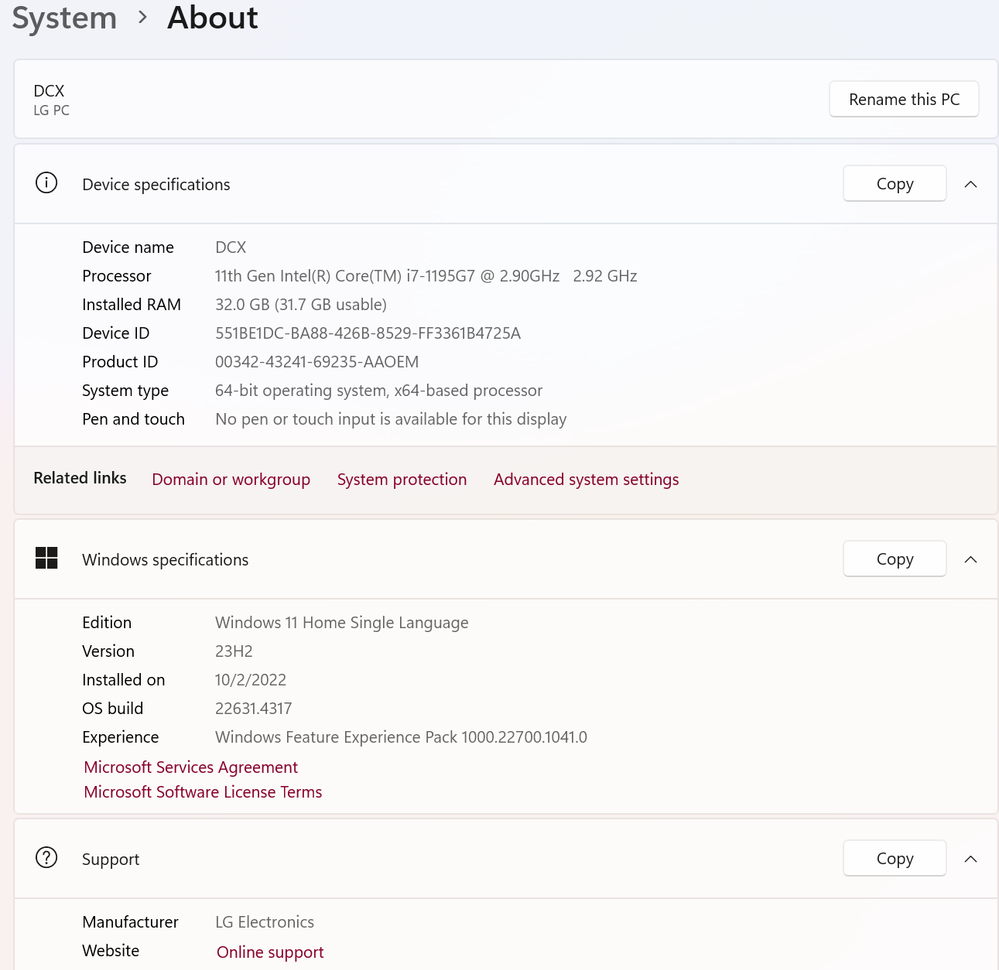Collapse the Support section chevron
Image resolution: width=999 pixels, height=970 pixels.
click(970, 859)
